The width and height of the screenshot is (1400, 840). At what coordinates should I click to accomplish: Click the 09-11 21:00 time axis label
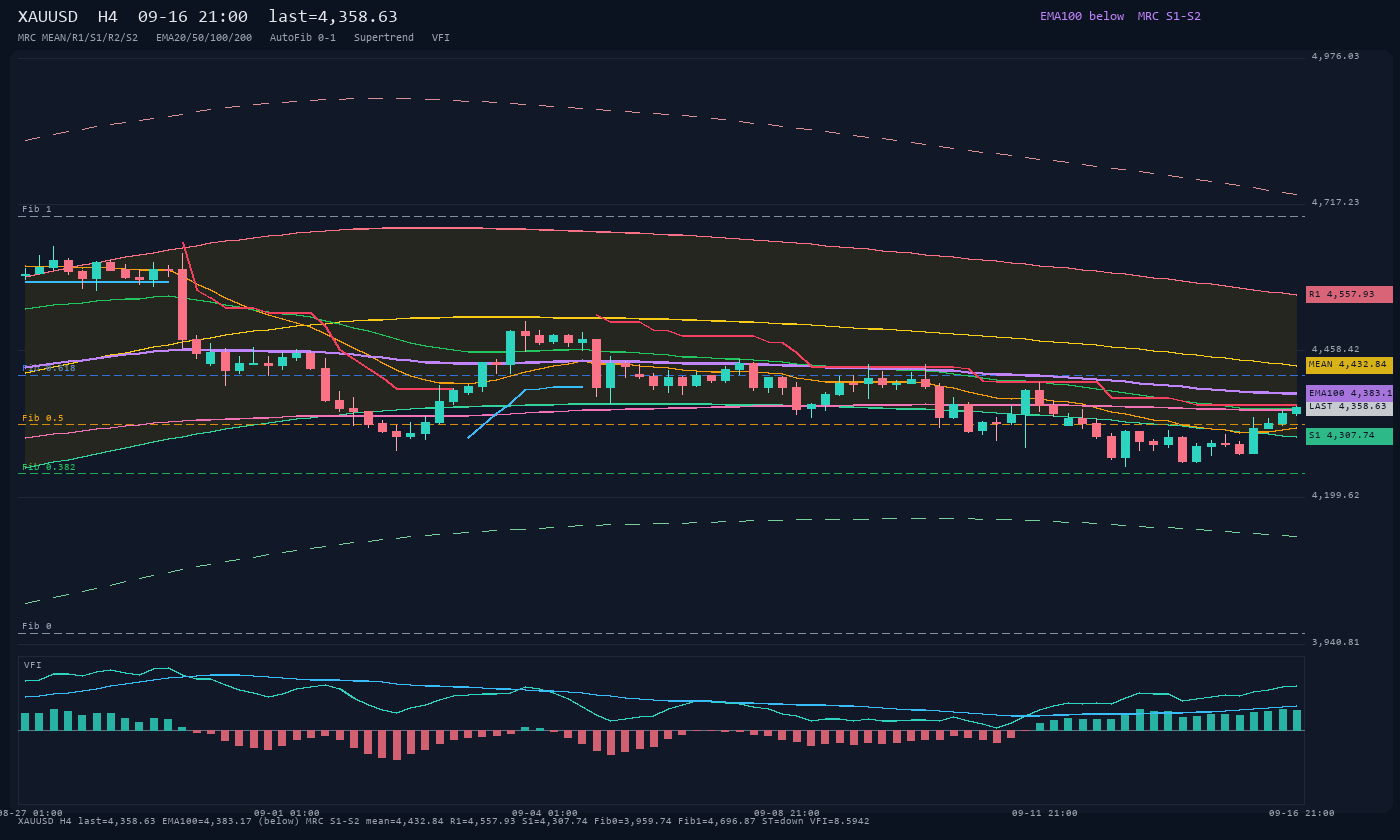[x=1045, y=813]
